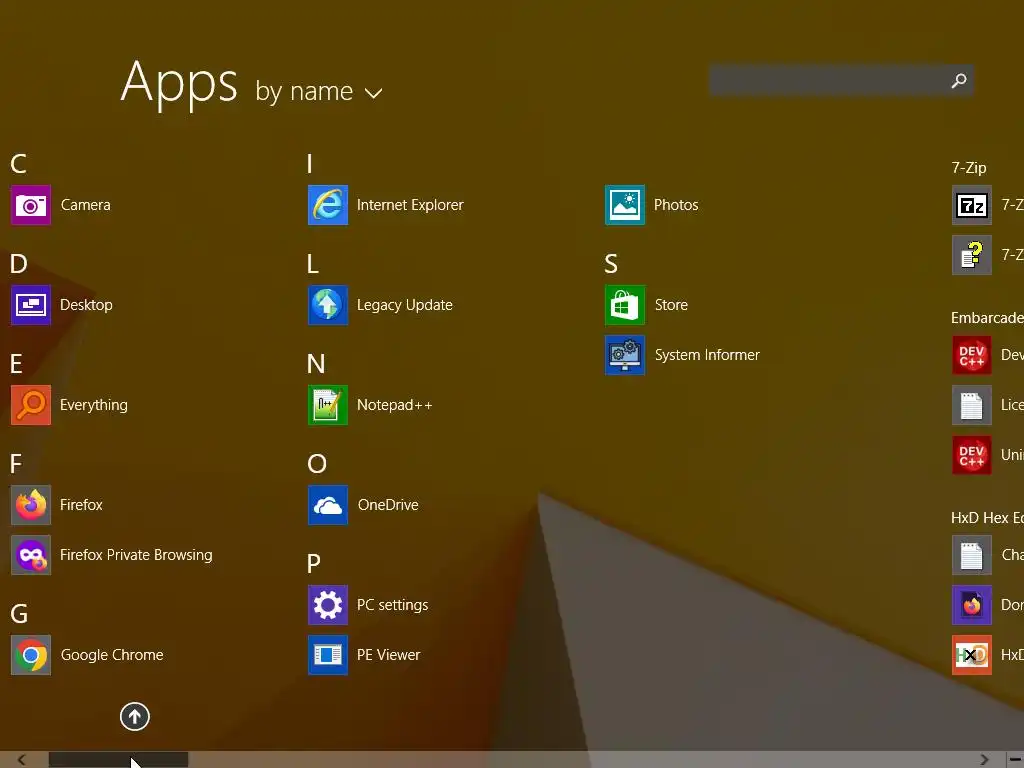Viewport: 1024px width, 768px height.
Task: Click the up-arrow button to return to Start
Action: click(135, 716)
